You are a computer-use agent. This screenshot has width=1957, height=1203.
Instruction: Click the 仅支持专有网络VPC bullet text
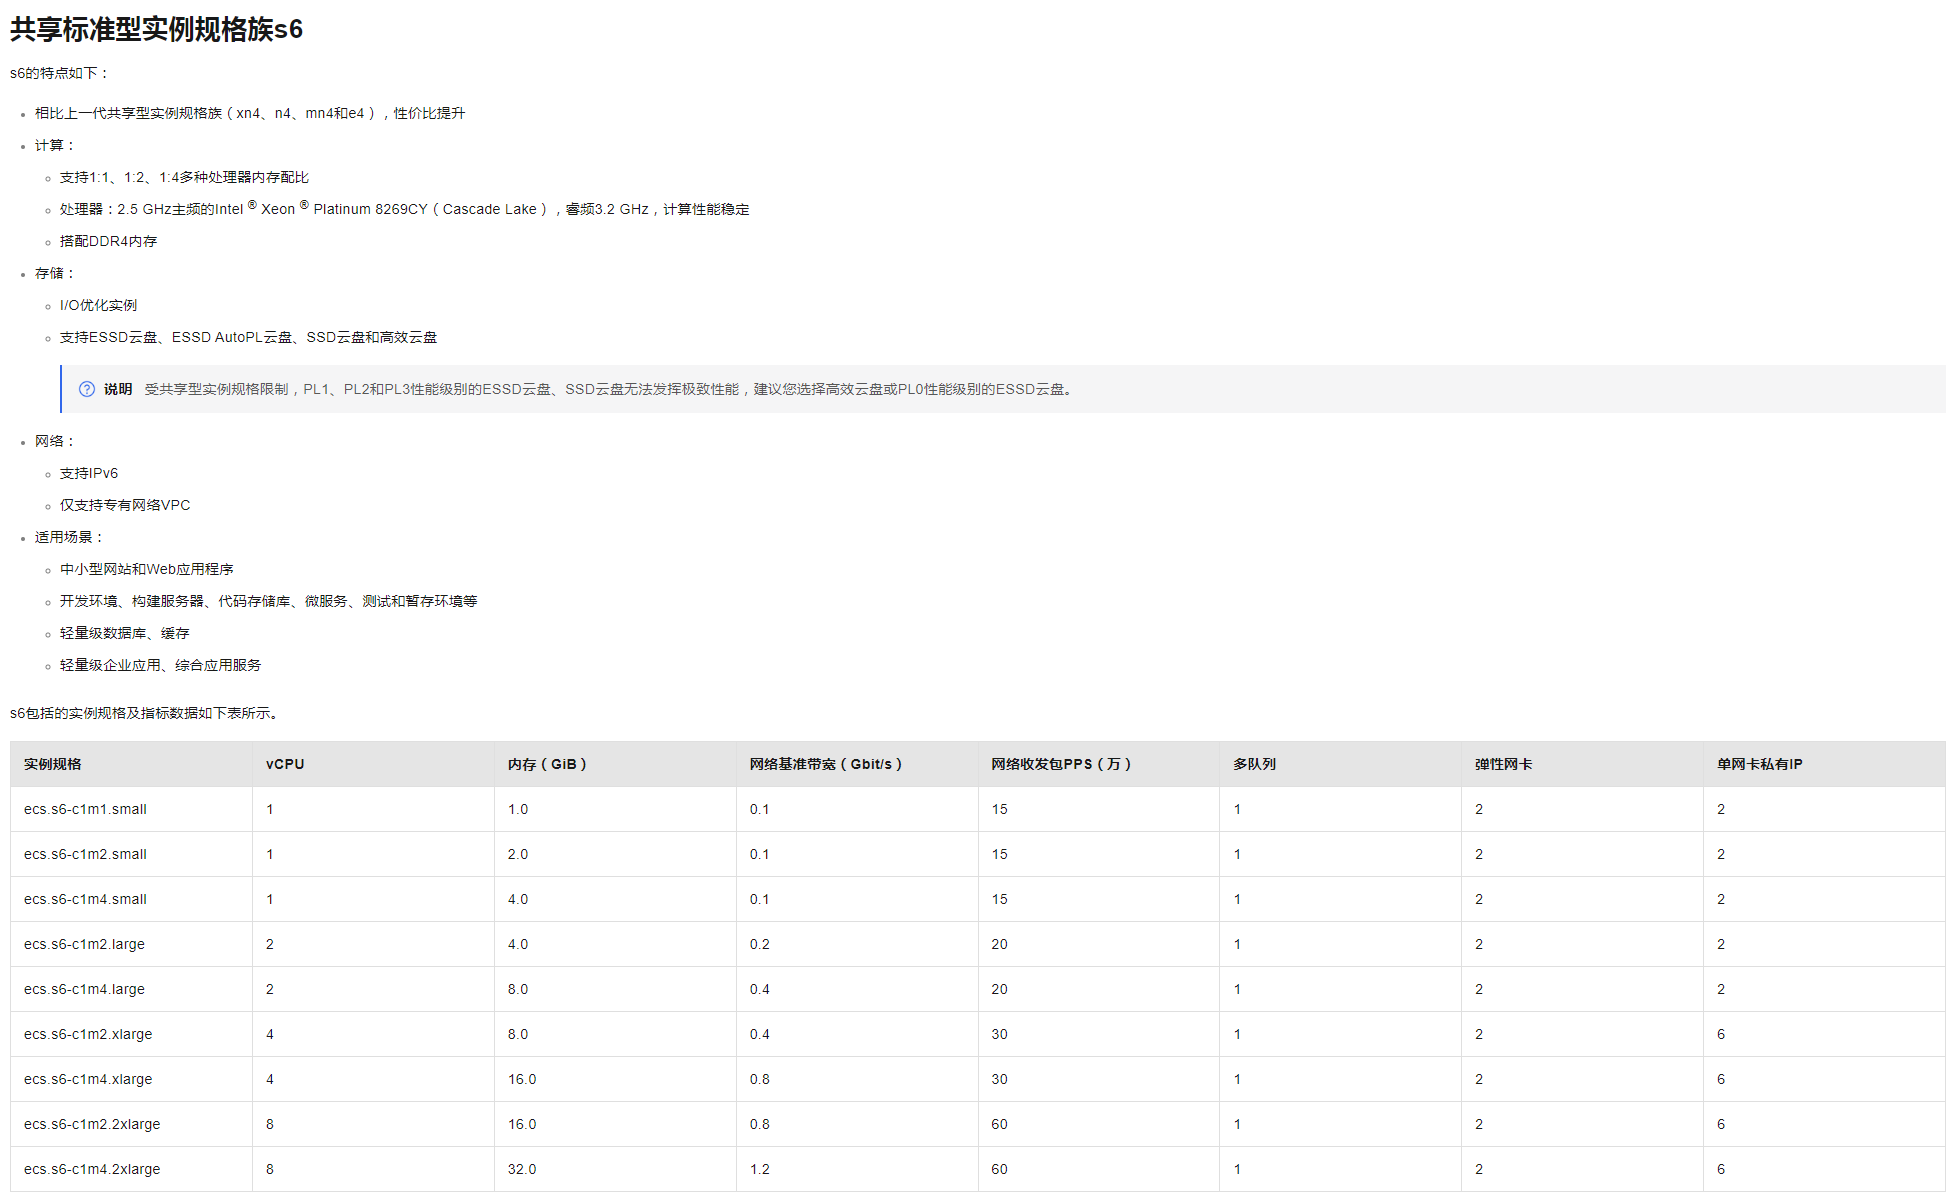(x=125, y=505)
